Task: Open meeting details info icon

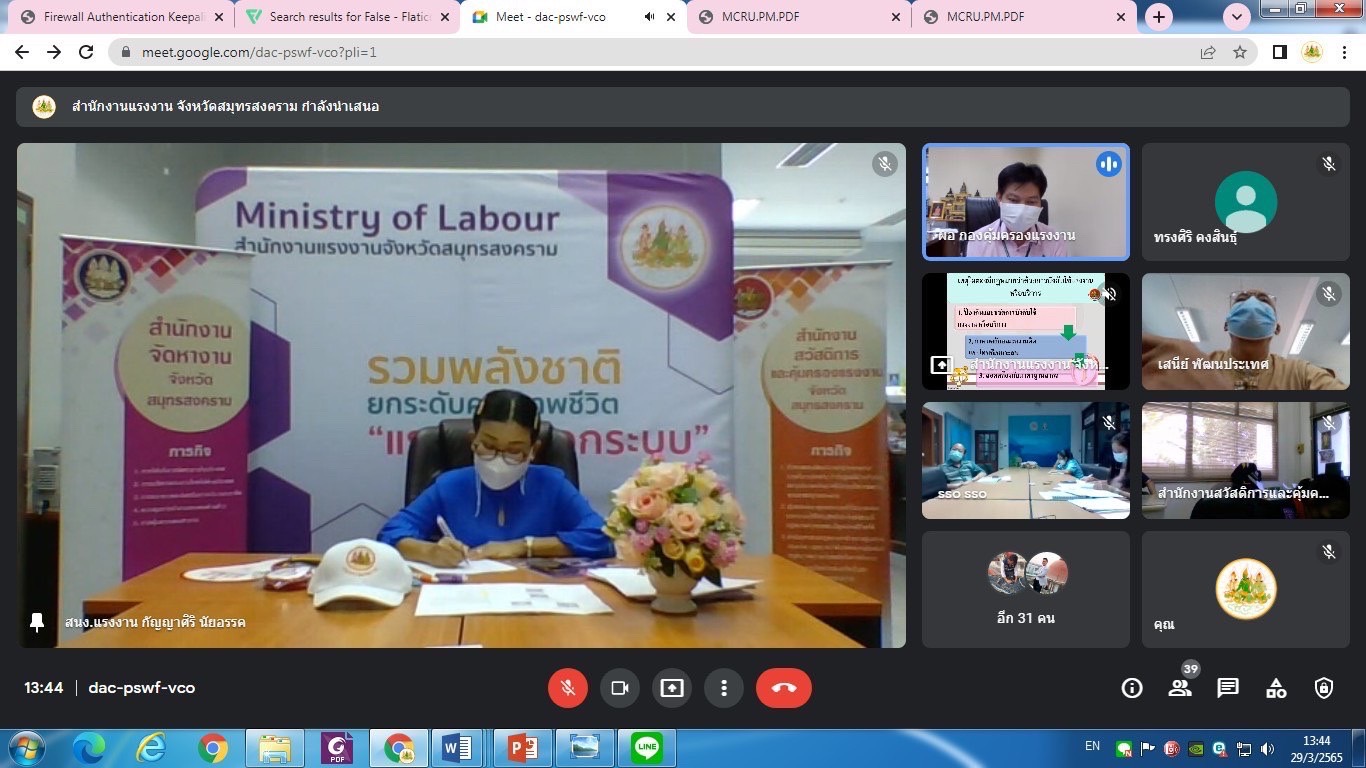Action: 1132,688
